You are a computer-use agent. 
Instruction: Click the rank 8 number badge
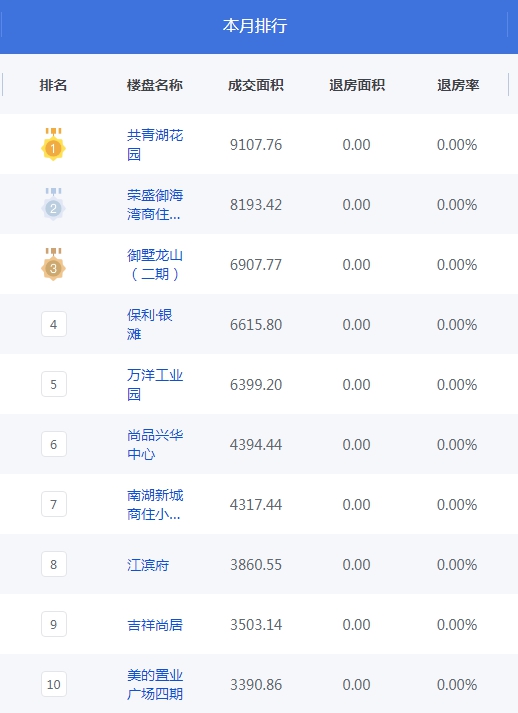(x=54, y=564)
